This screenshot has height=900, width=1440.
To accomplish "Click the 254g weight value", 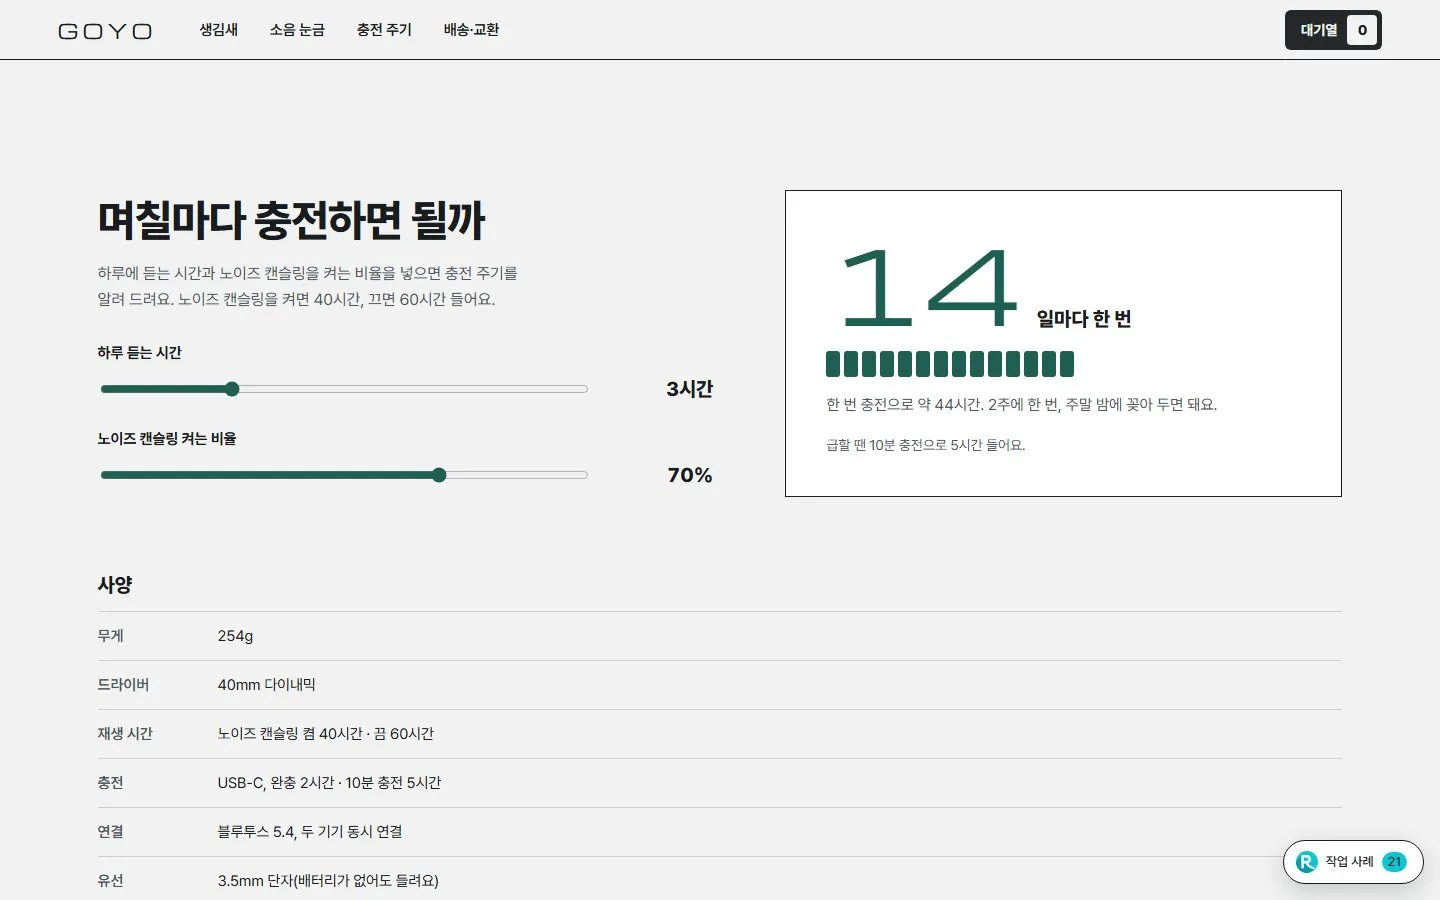I will pos(236,636).
